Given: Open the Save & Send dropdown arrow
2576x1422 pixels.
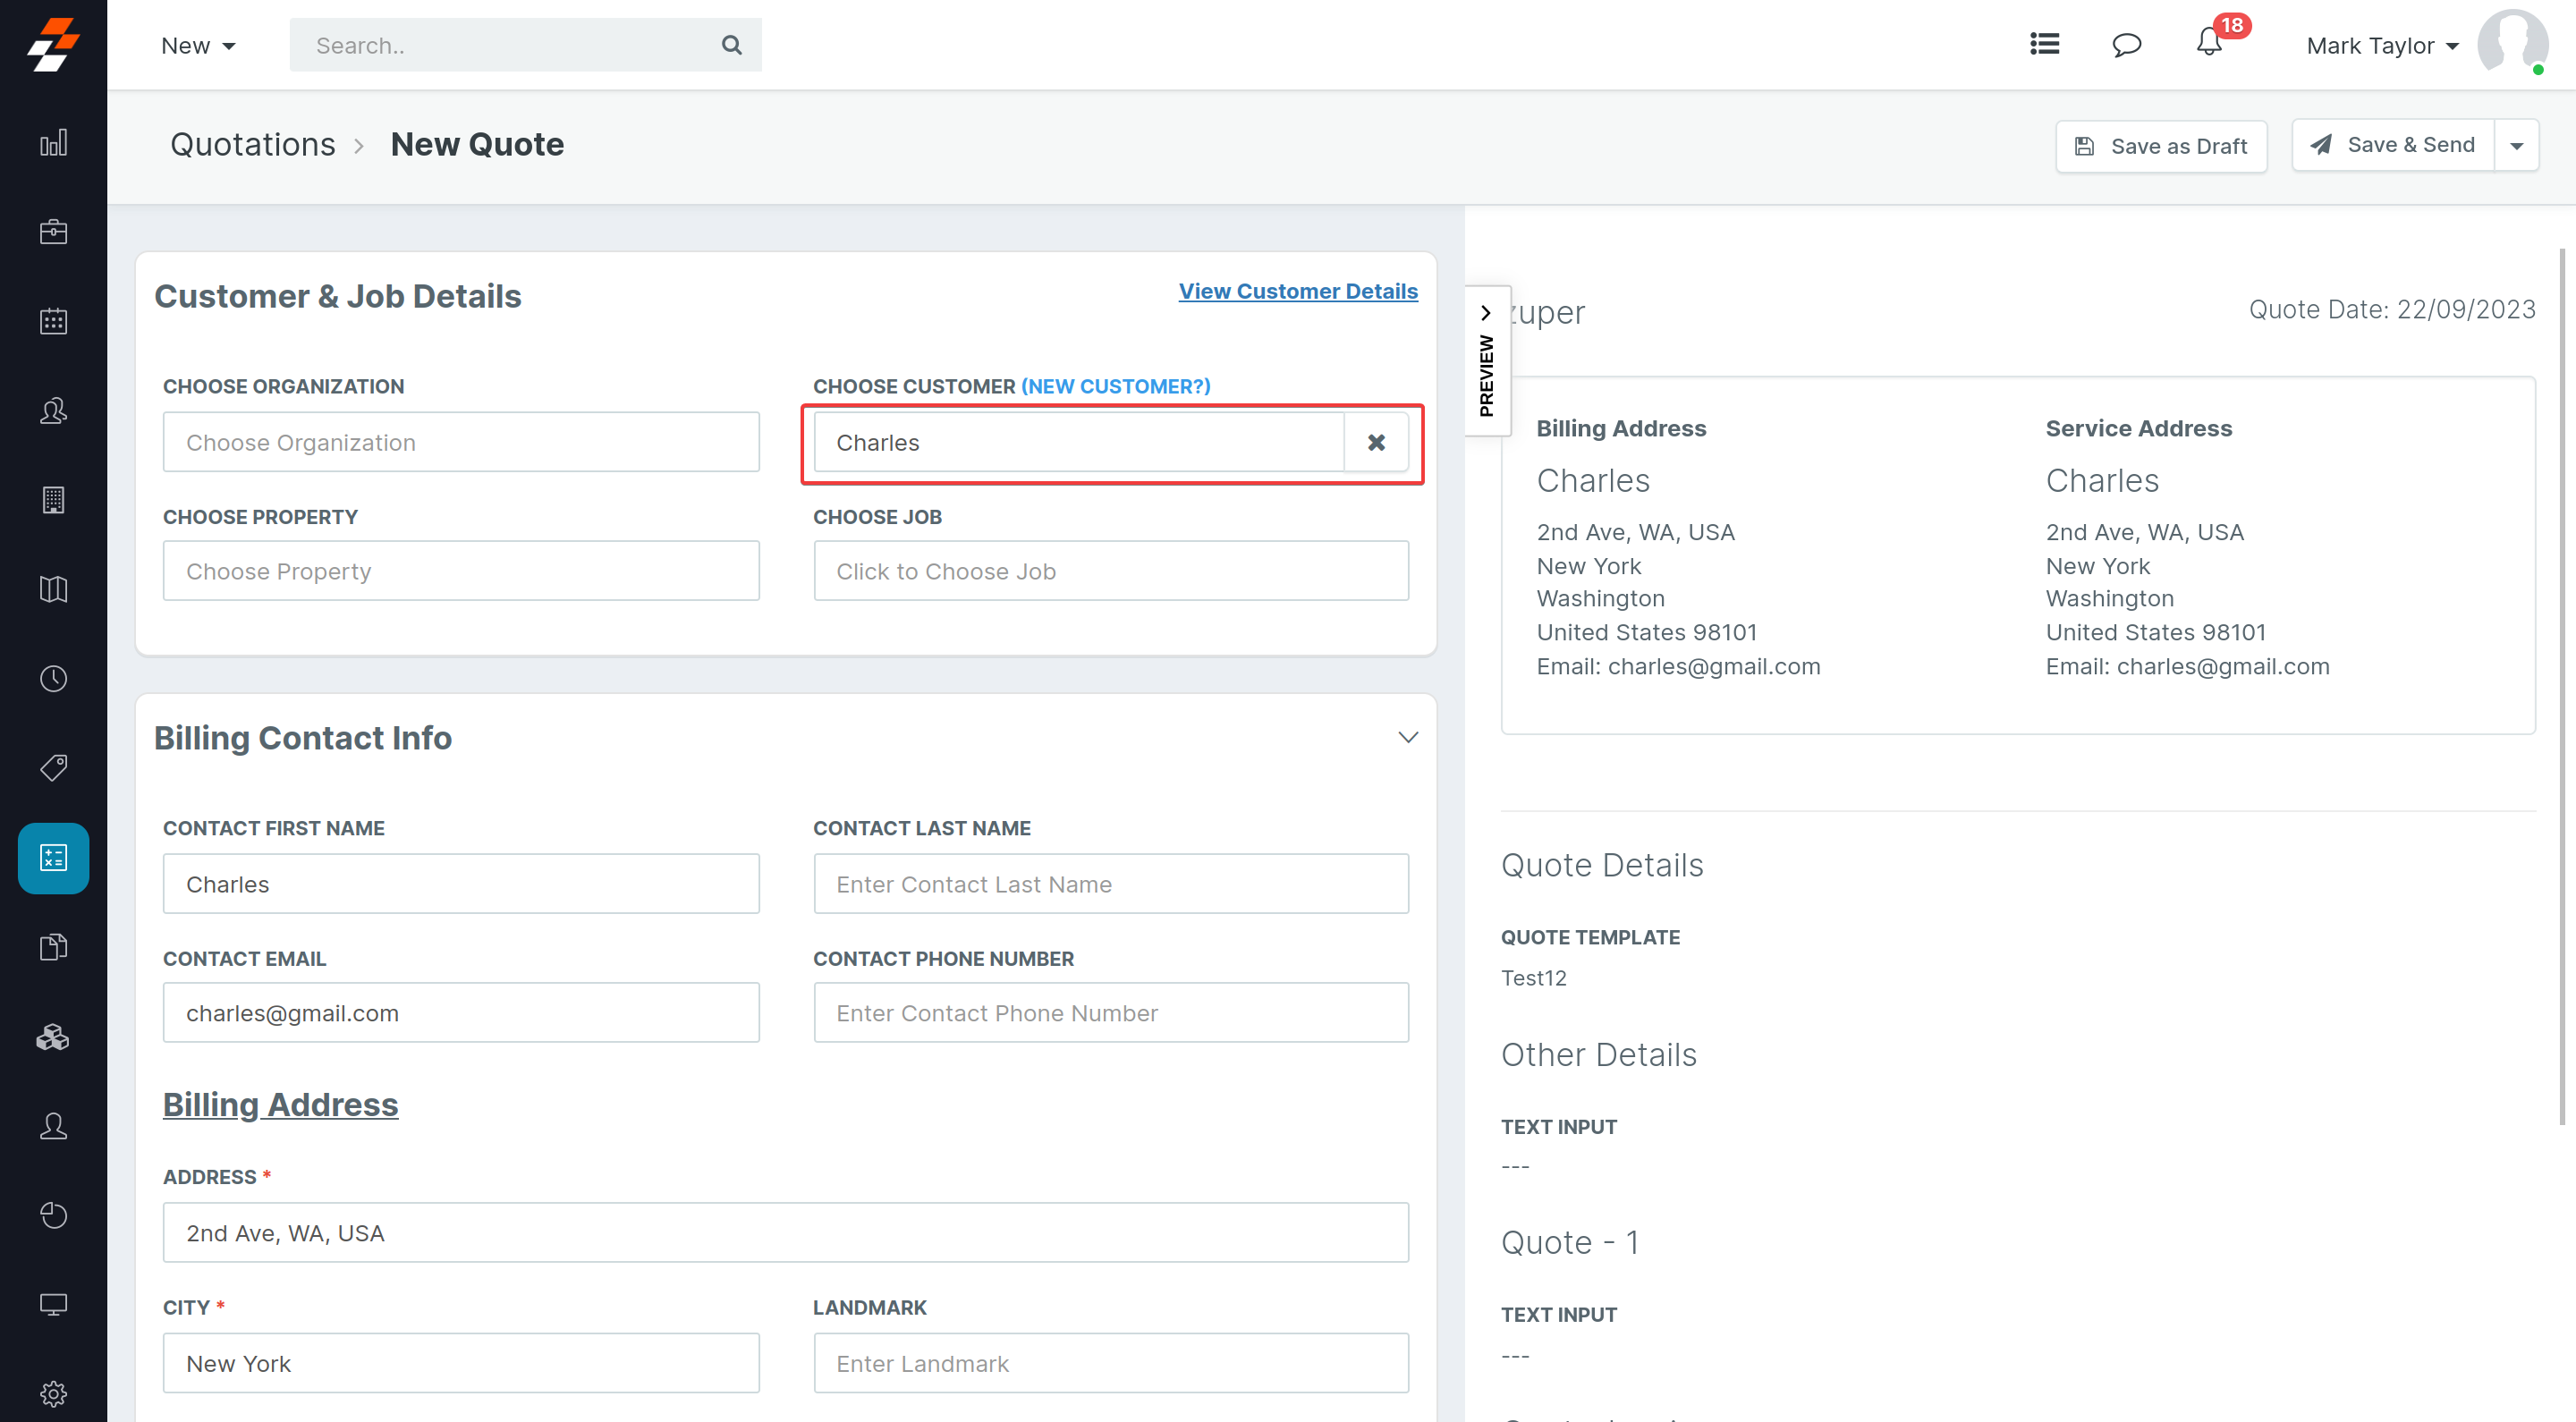Looking at the screenshot, I should 2516,146.
